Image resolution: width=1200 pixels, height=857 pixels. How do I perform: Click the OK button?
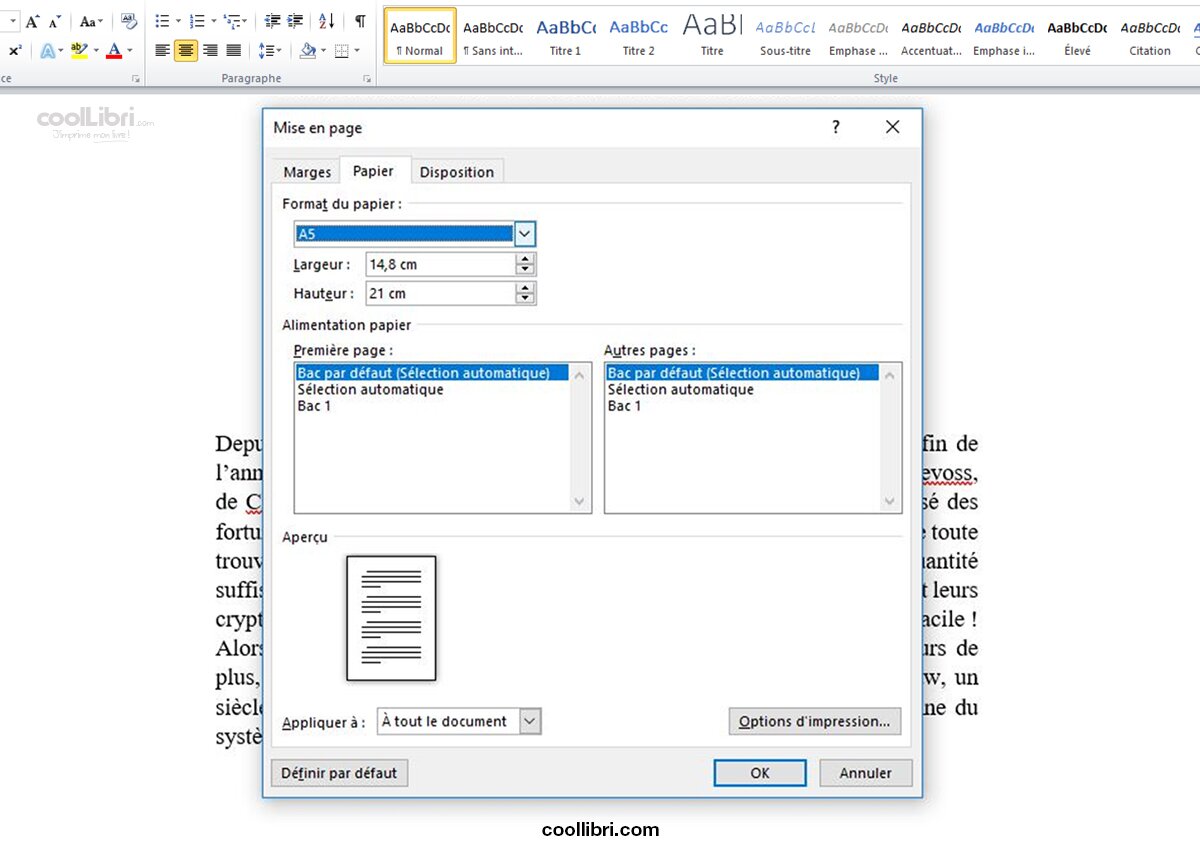point(760,773)
